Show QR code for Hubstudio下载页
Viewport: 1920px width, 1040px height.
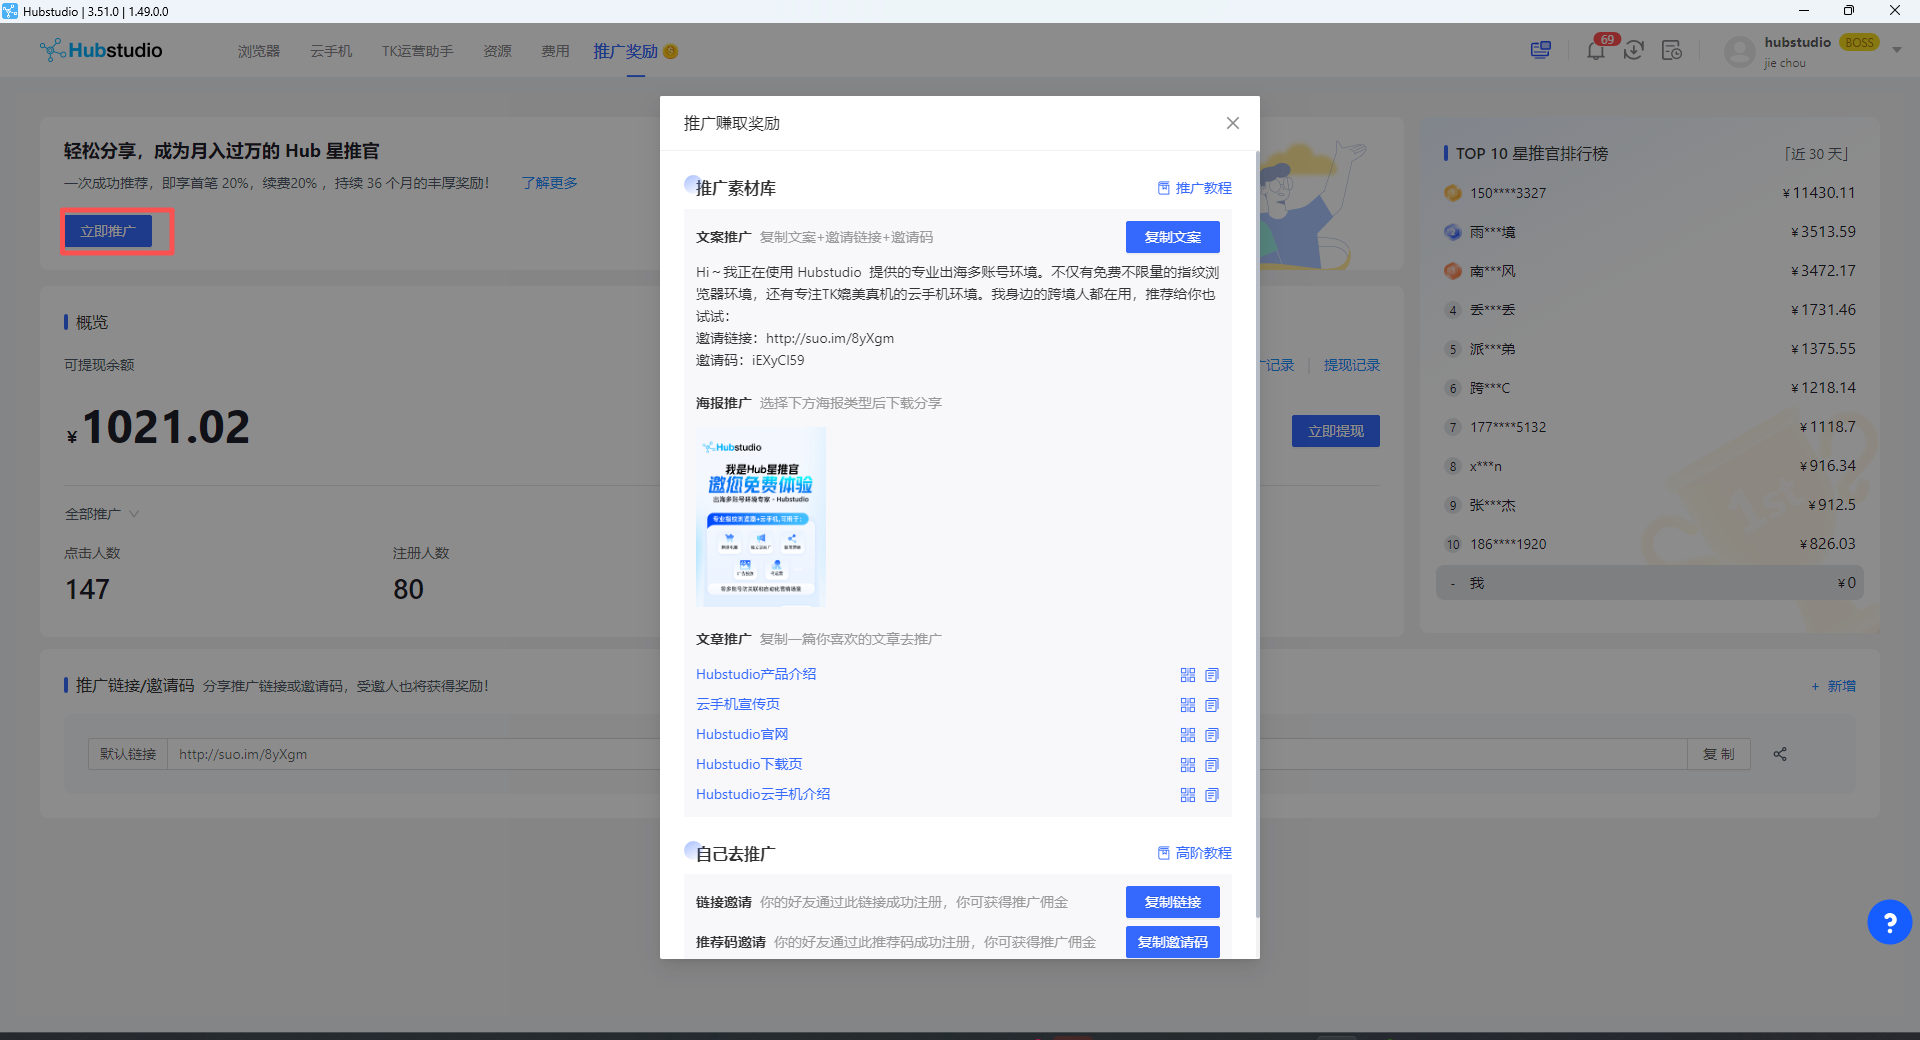pyautogui.click(x=1188, y=765)
